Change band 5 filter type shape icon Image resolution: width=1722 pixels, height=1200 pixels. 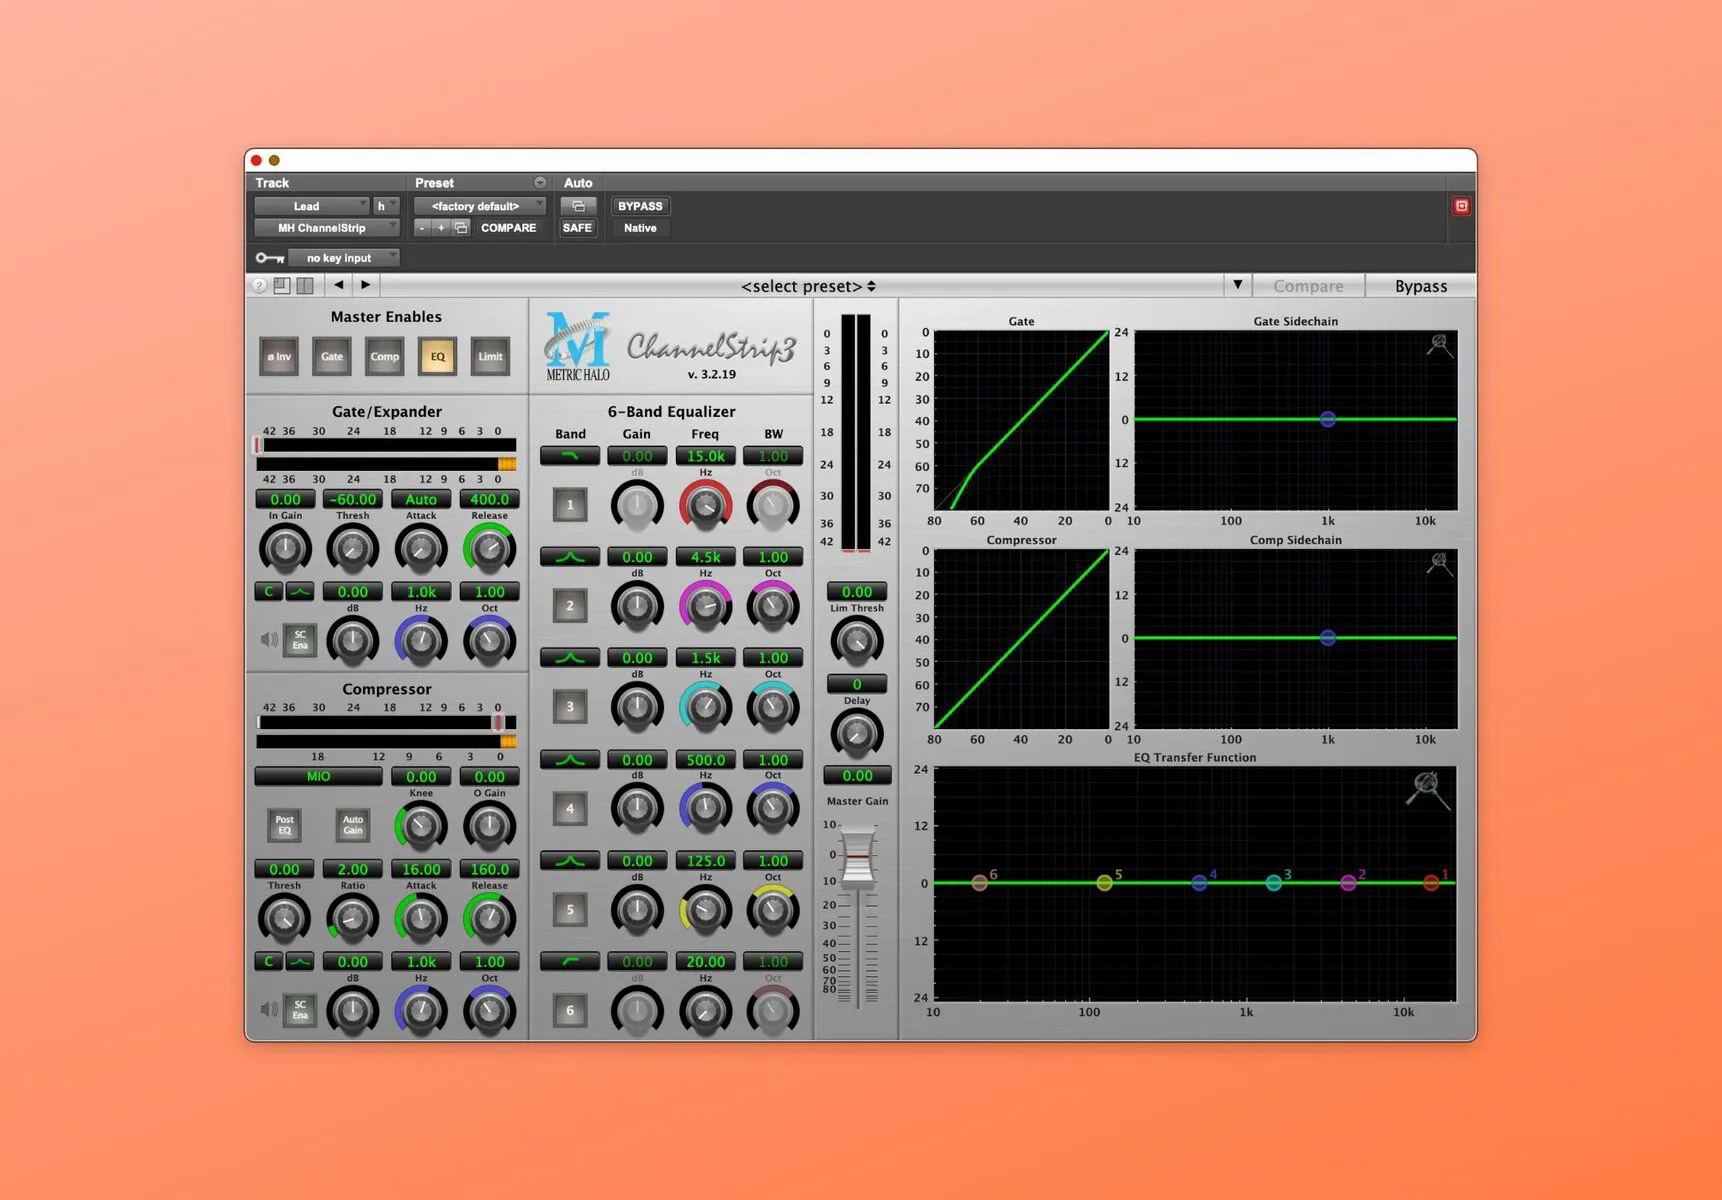coord(570,861)
